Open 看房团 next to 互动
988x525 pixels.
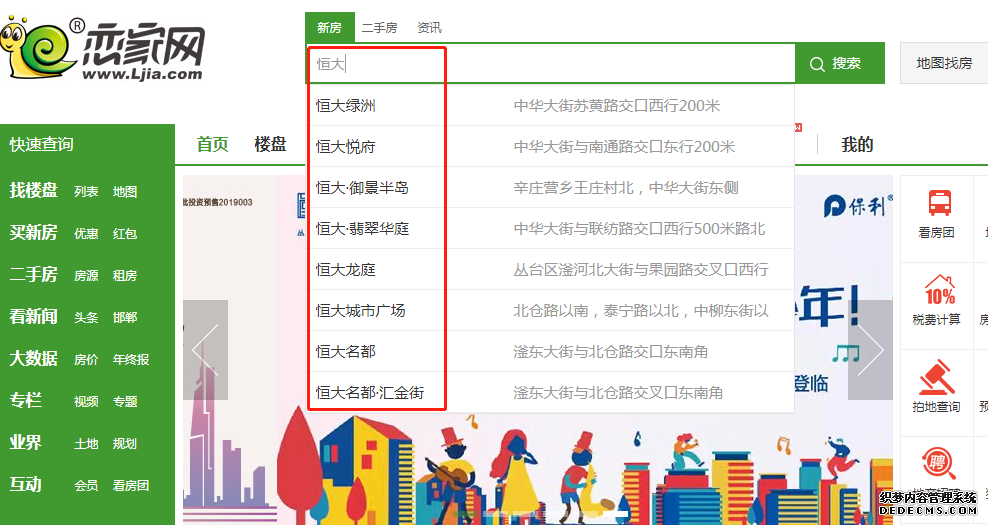point(131,485)
